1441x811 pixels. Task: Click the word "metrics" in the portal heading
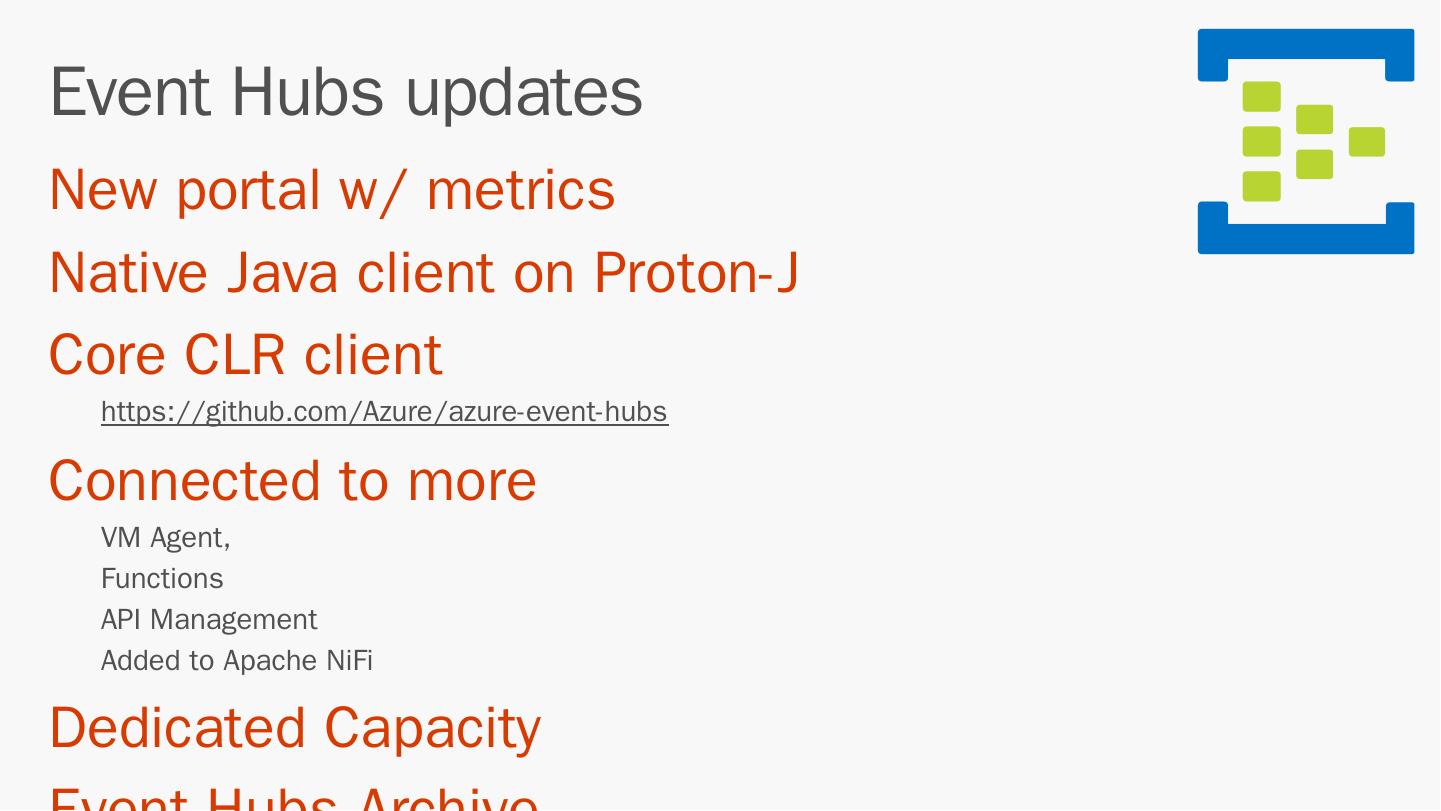(520, 189)
